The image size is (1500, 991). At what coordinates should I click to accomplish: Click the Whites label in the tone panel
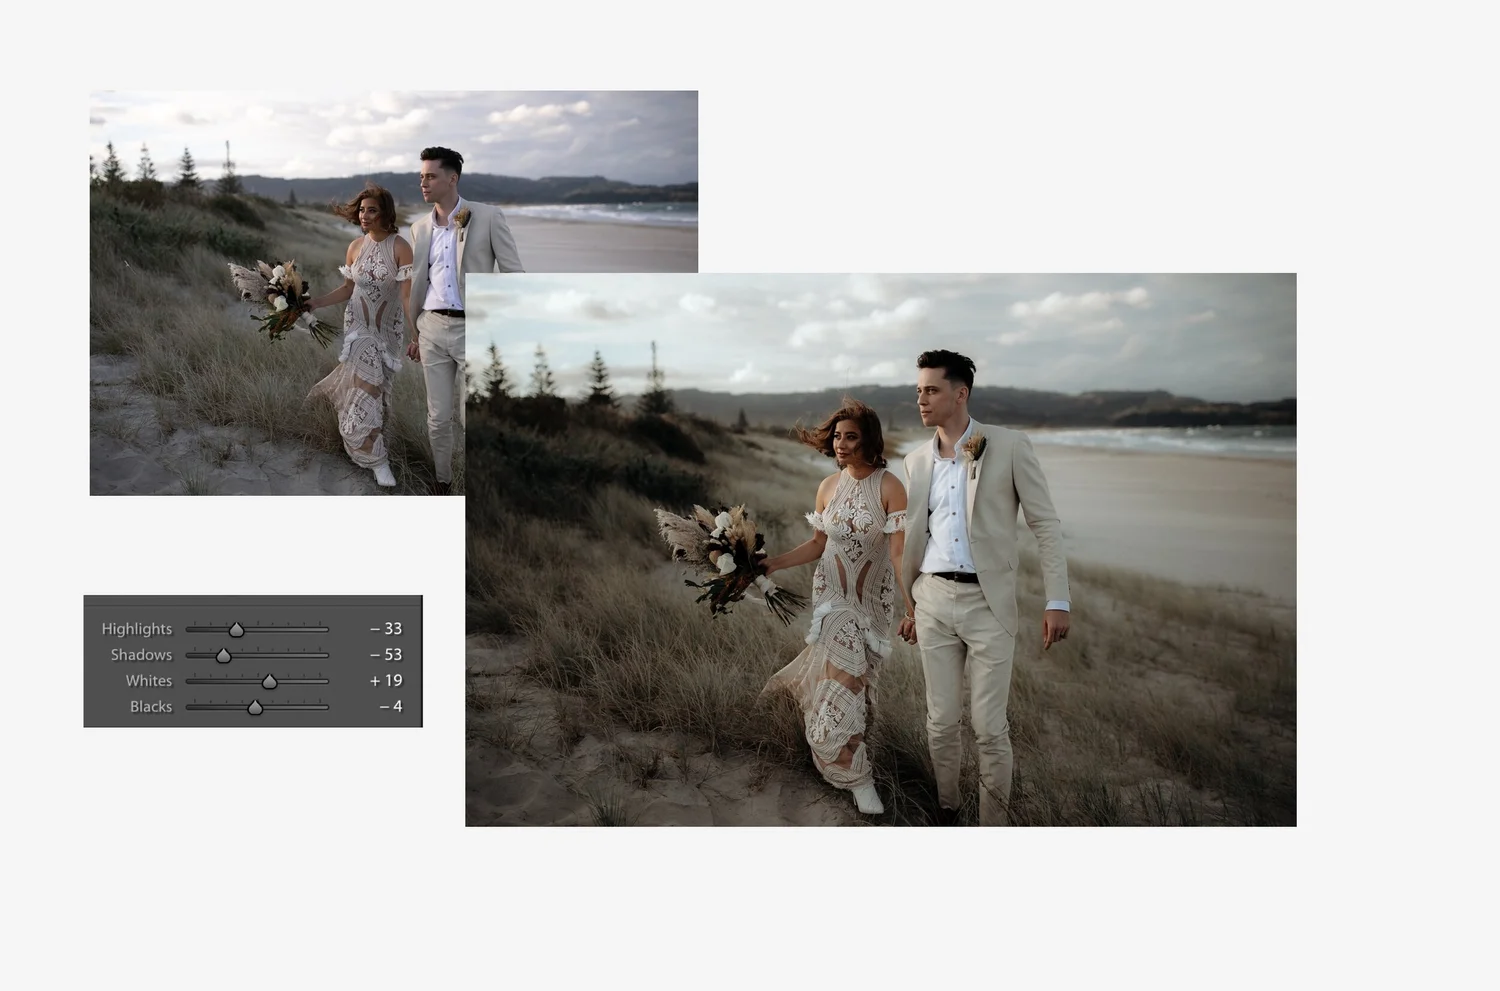(148, 681)
